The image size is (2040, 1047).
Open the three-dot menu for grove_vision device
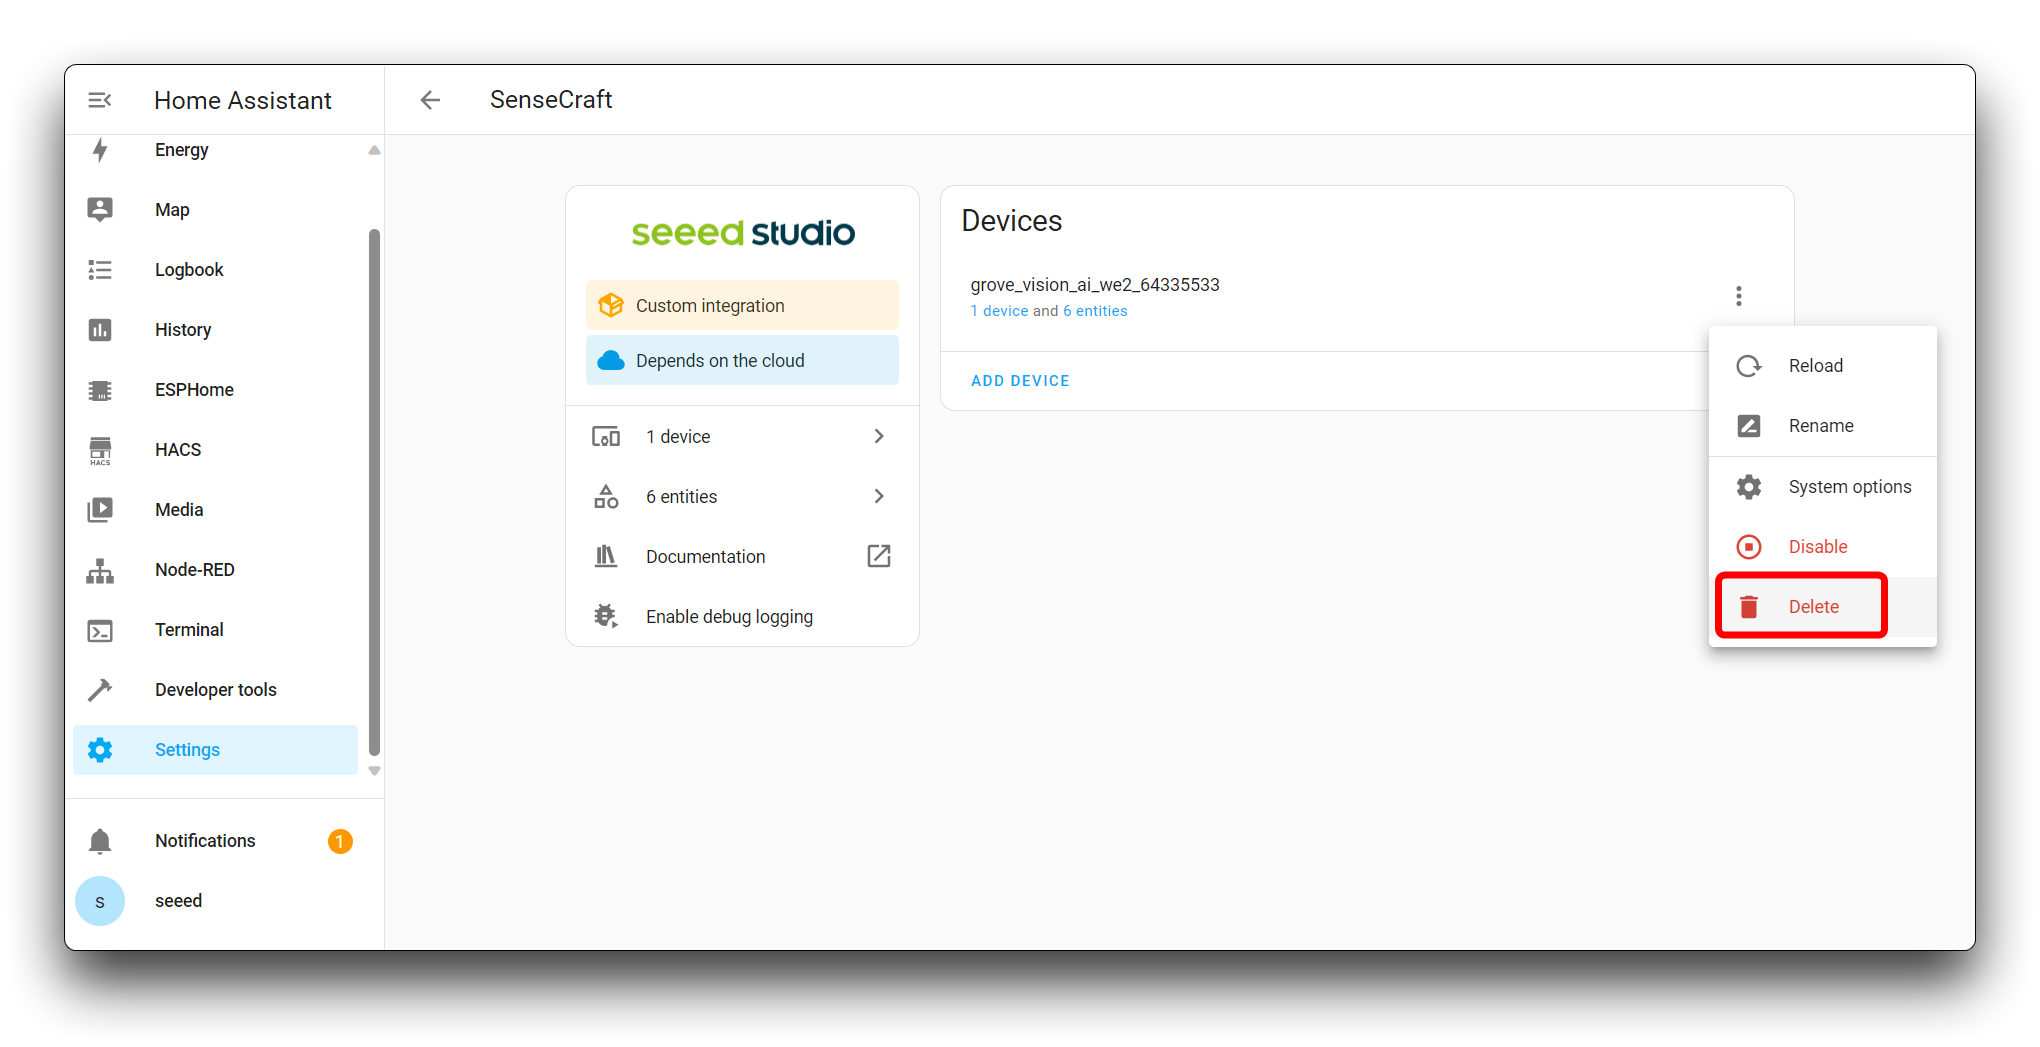pyautogui.click(x=1739, y=296)
